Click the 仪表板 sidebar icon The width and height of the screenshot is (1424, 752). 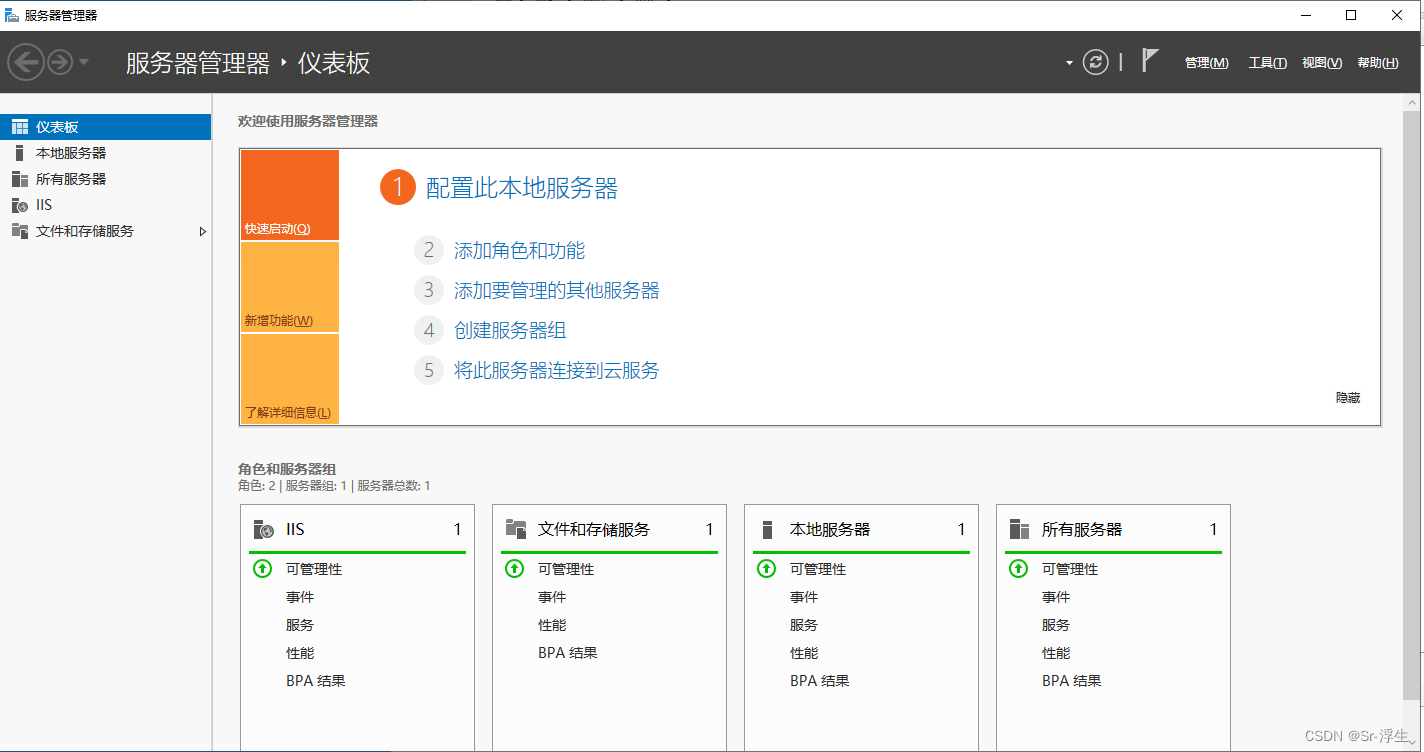pyautogui.click(x=21, y=126)
